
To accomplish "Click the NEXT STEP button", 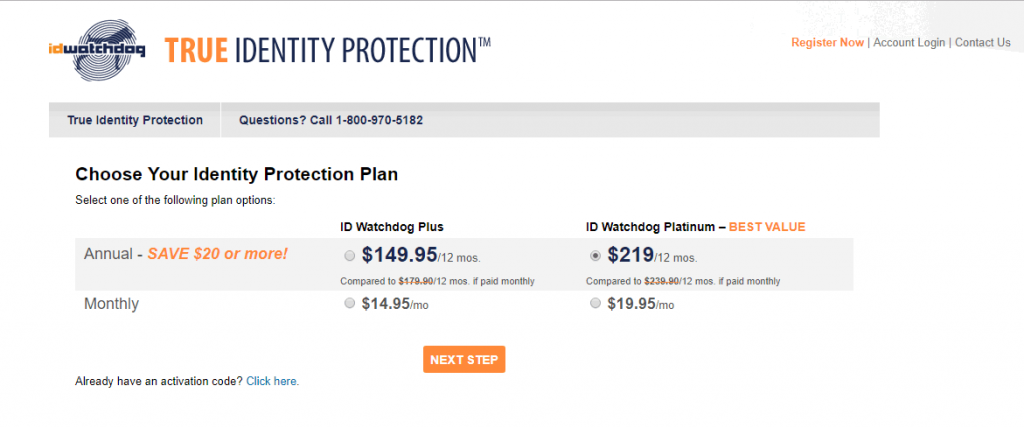I will tap(464, 359).
